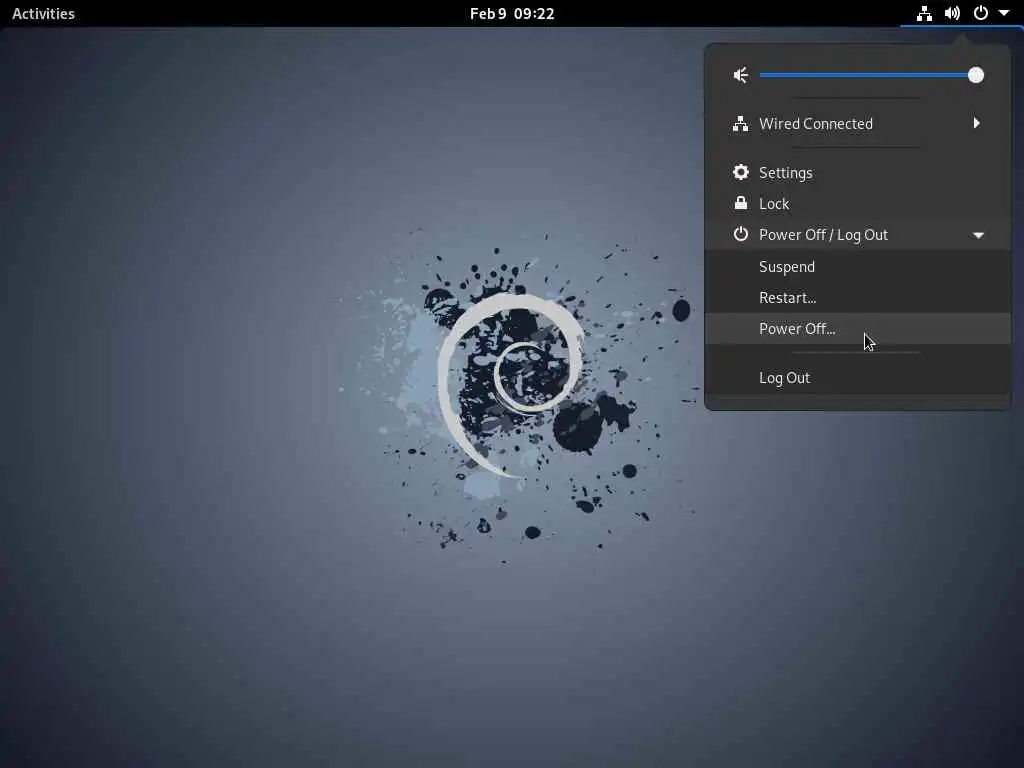Viewport: 1024px width, 768px height.
Task: Click the Settings gear icon
Action: [741, 172]
